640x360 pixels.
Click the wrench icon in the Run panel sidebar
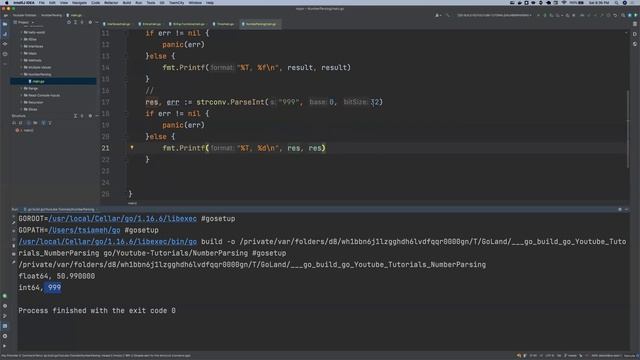13,223
